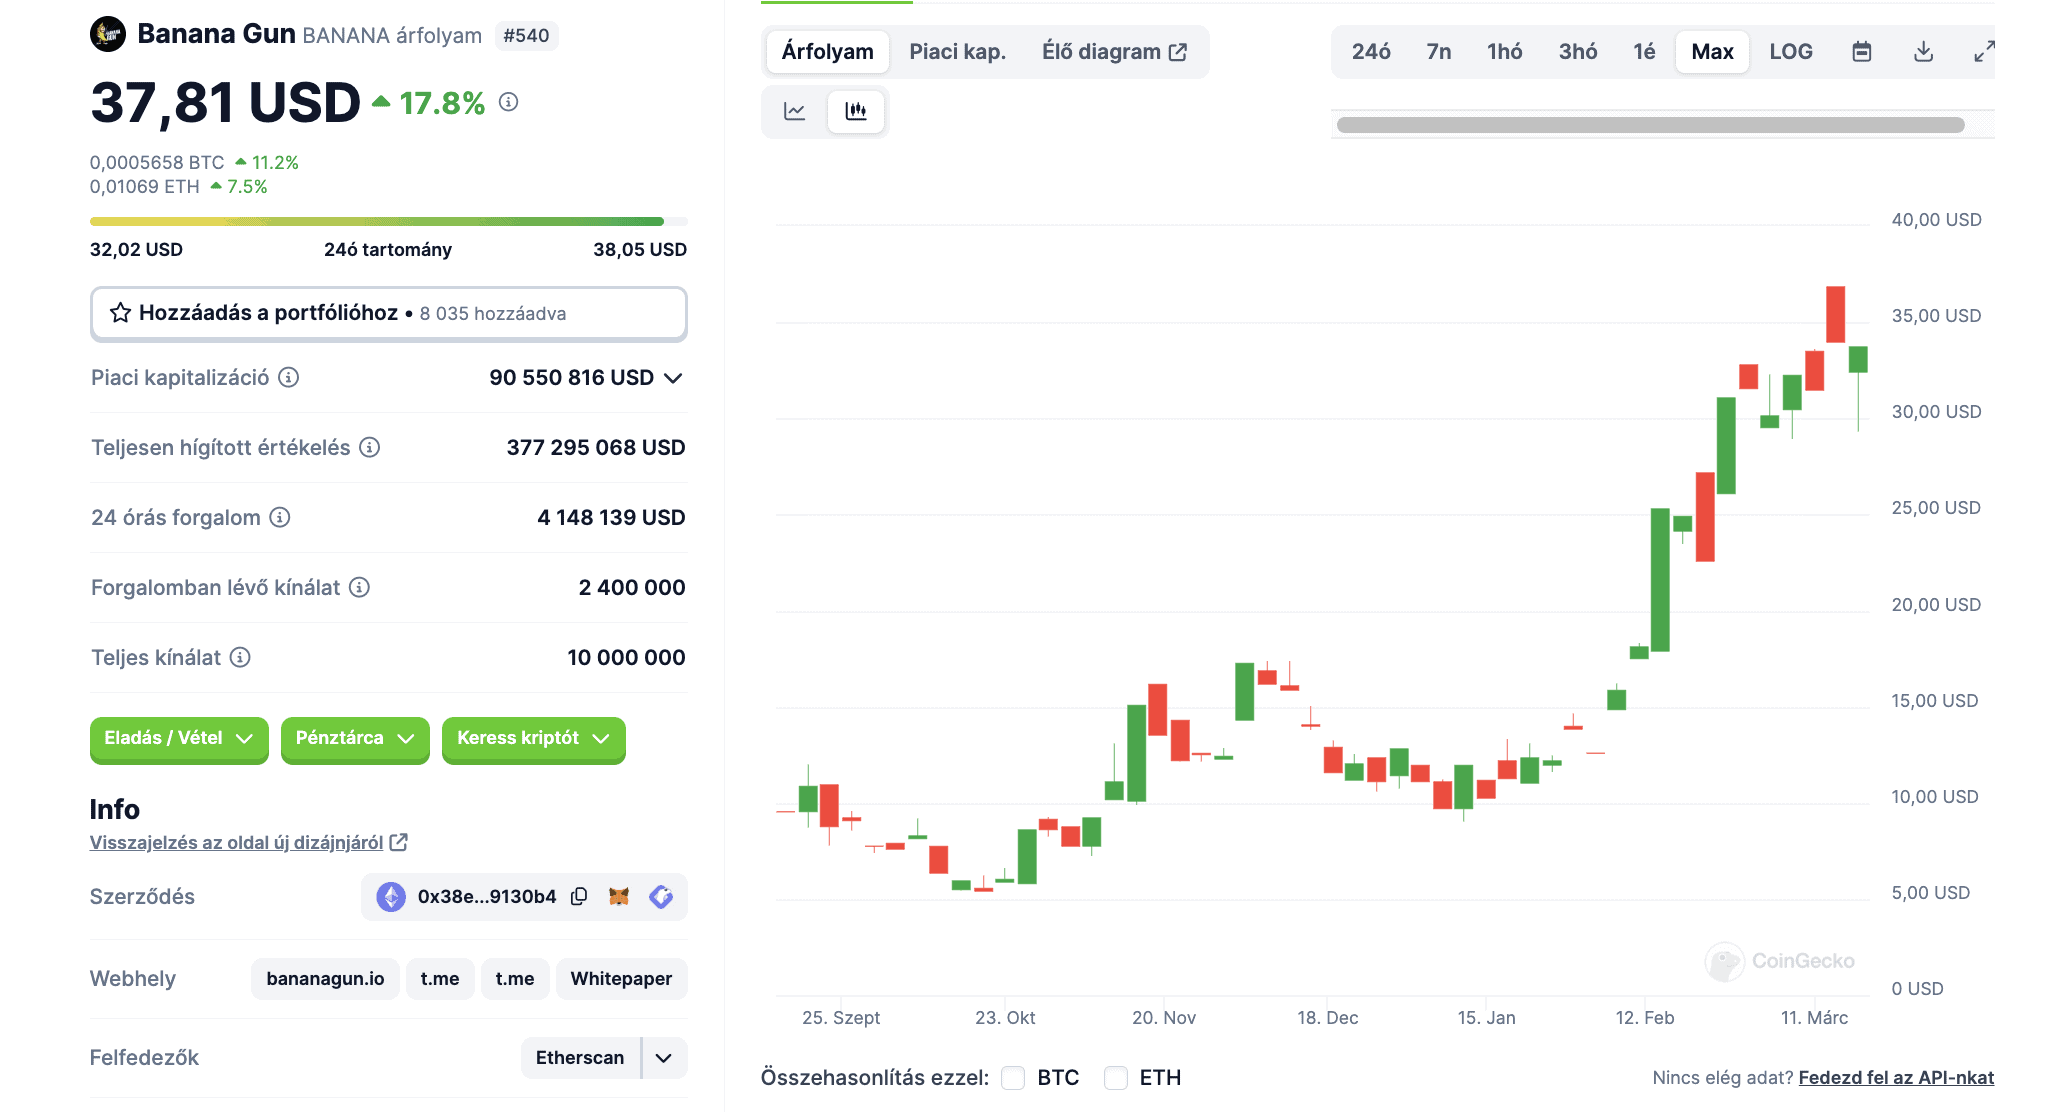2060x1112 pixels.
Task: Set the chart range to 7n
Action: click(1439, 52)
